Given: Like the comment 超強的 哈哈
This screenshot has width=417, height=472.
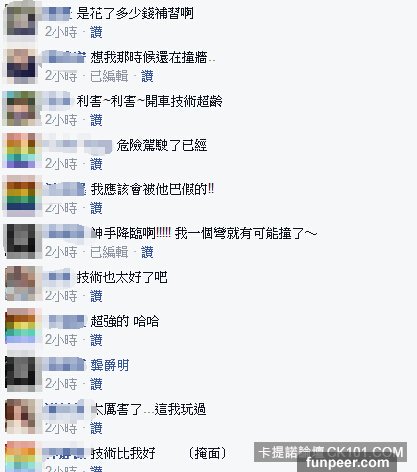Looking at the screenshot, I should coord(96,340).
